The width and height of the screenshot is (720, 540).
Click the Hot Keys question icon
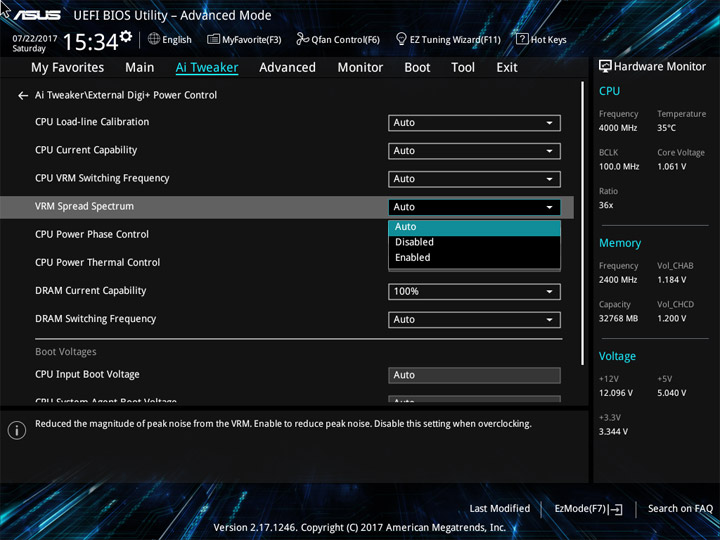click(x=522, y=39)
